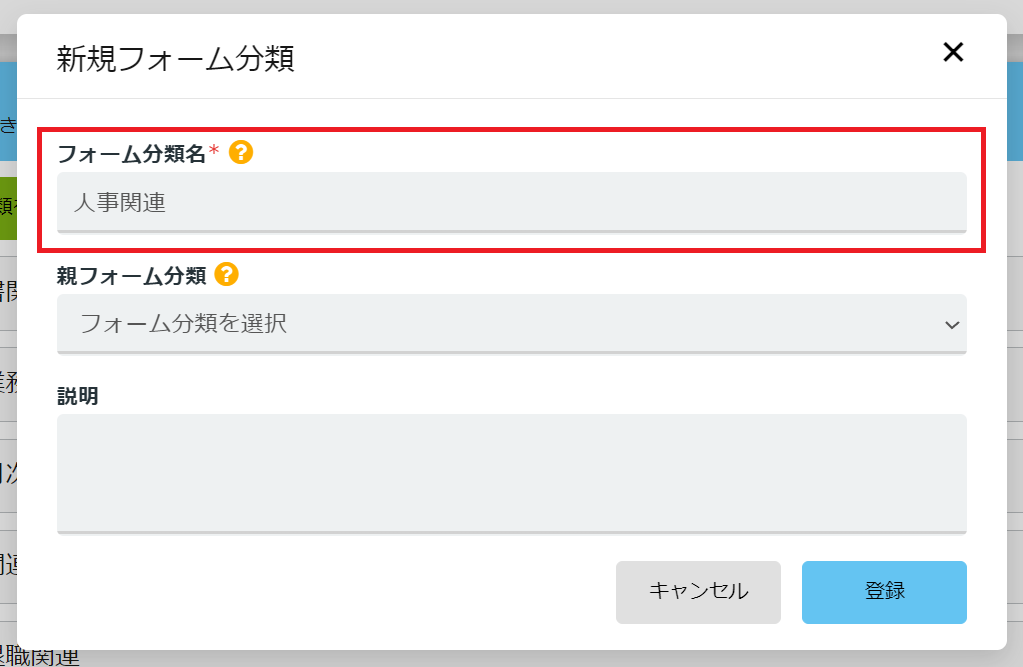Click the 新規フォーム分類 dialog title

point(176,58)
